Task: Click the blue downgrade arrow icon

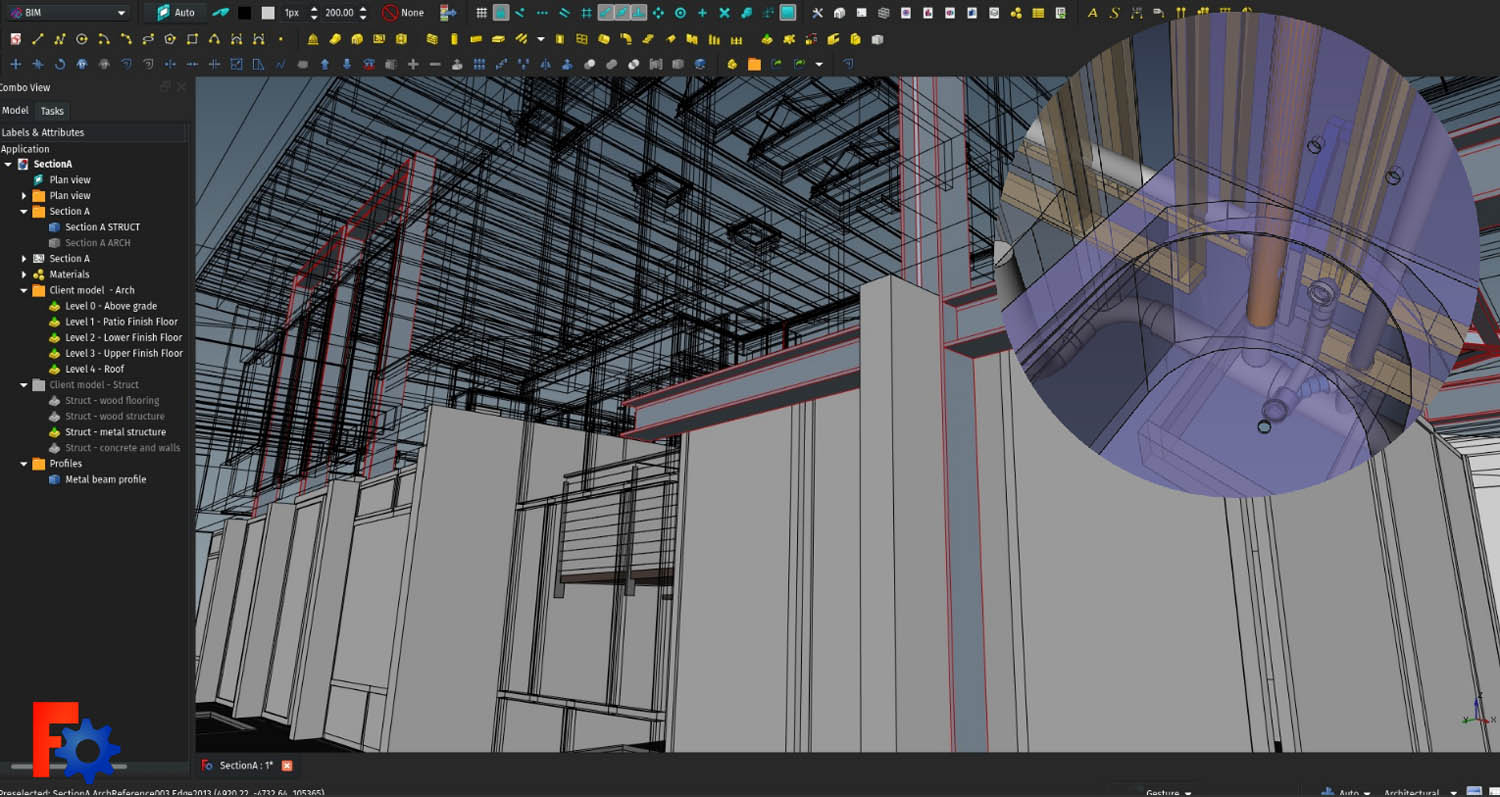Action: click(346, 64)
